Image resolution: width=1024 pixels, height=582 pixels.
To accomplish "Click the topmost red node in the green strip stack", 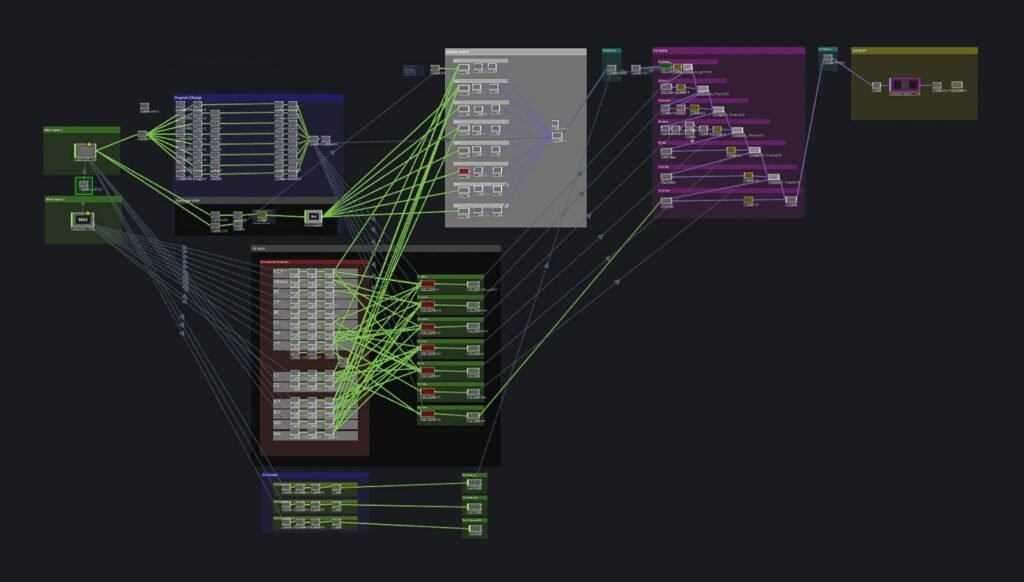I will (x=428, y=284).
